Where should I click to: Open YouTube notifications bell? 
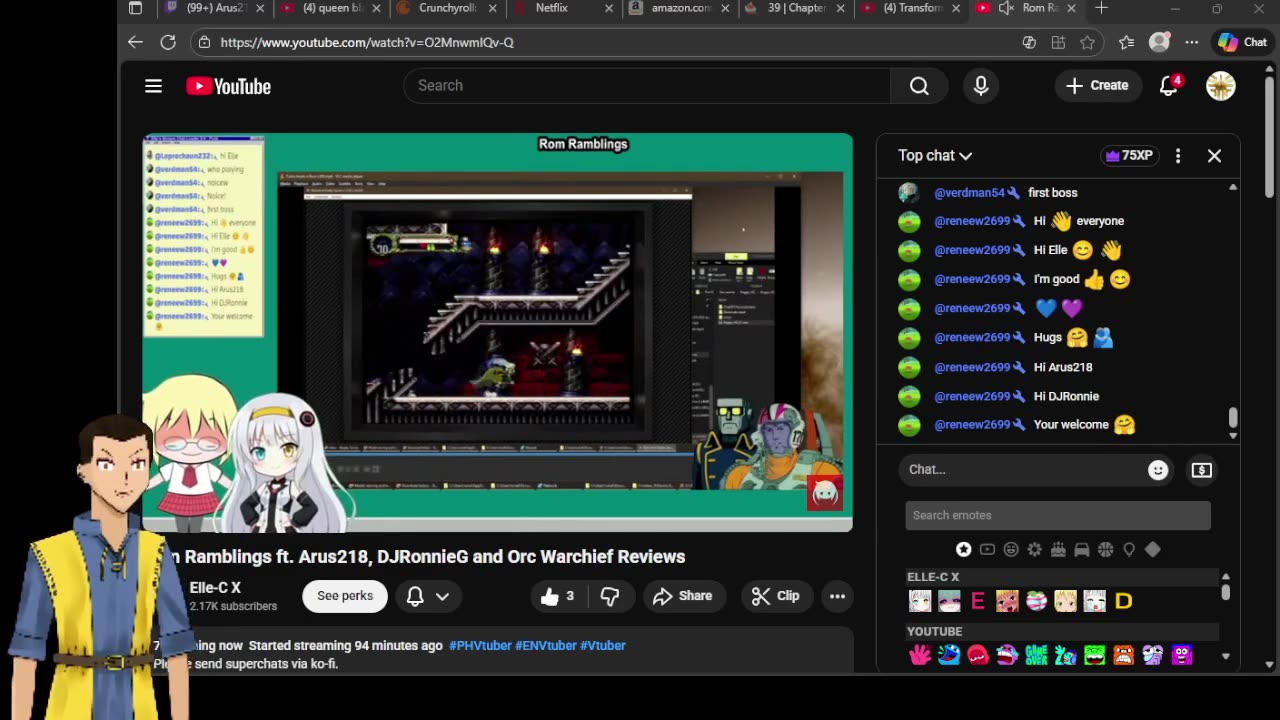point(1169,86)
